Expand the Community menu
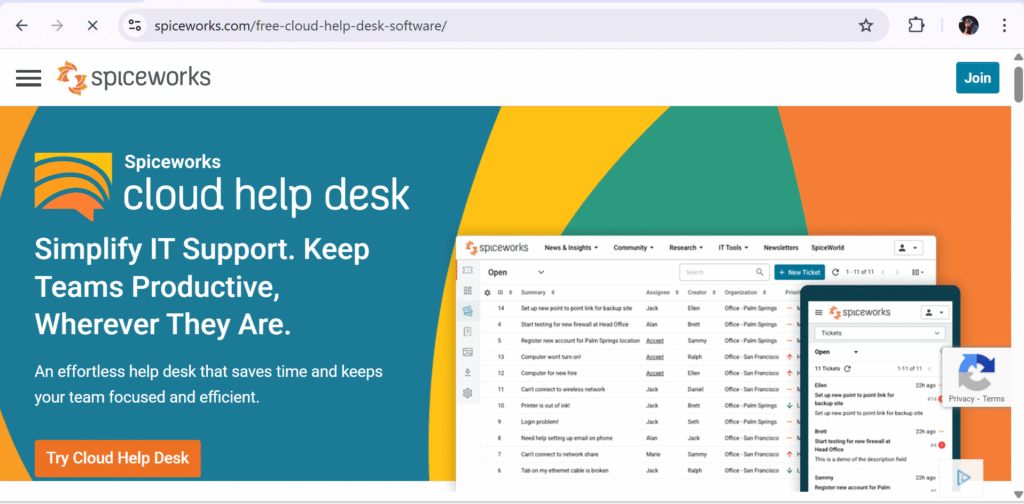This screenshot has width=1024, height=504. [633, 248]
